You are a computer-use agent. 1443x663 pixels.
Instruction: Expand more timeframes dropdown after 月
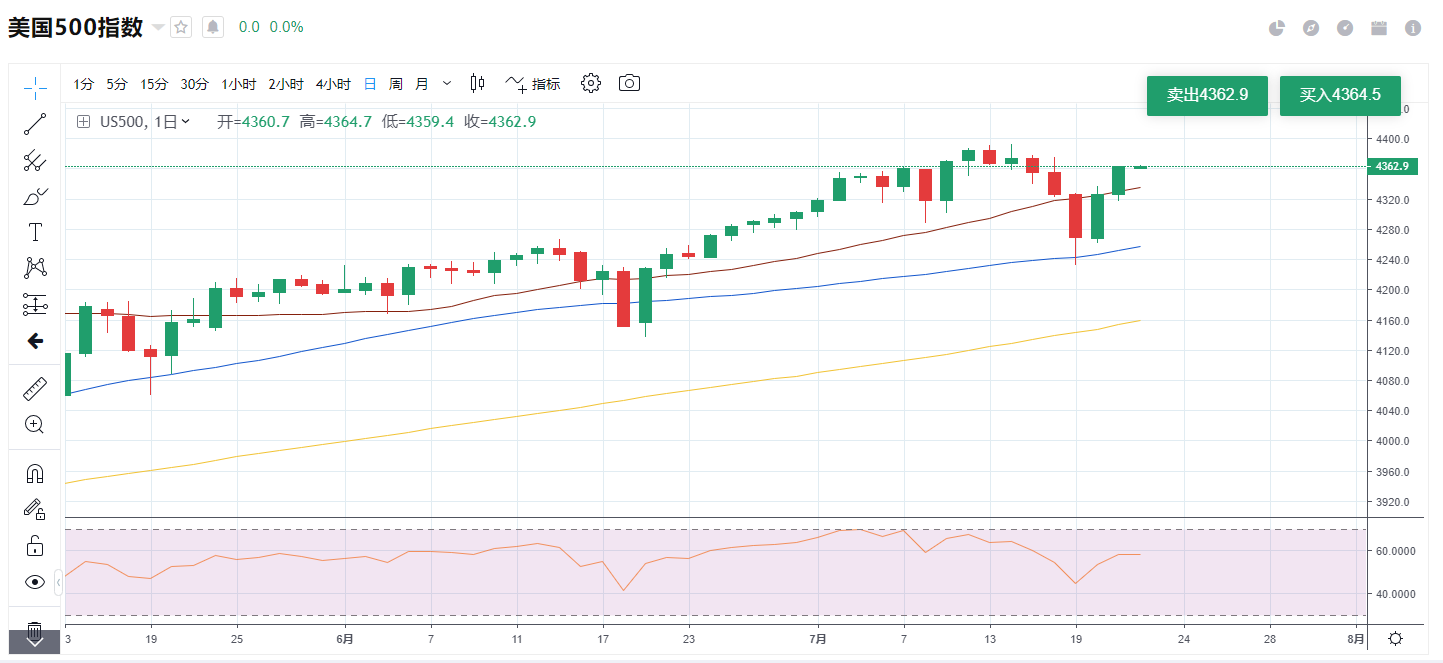pyautogui.click(x=447, y=84)
